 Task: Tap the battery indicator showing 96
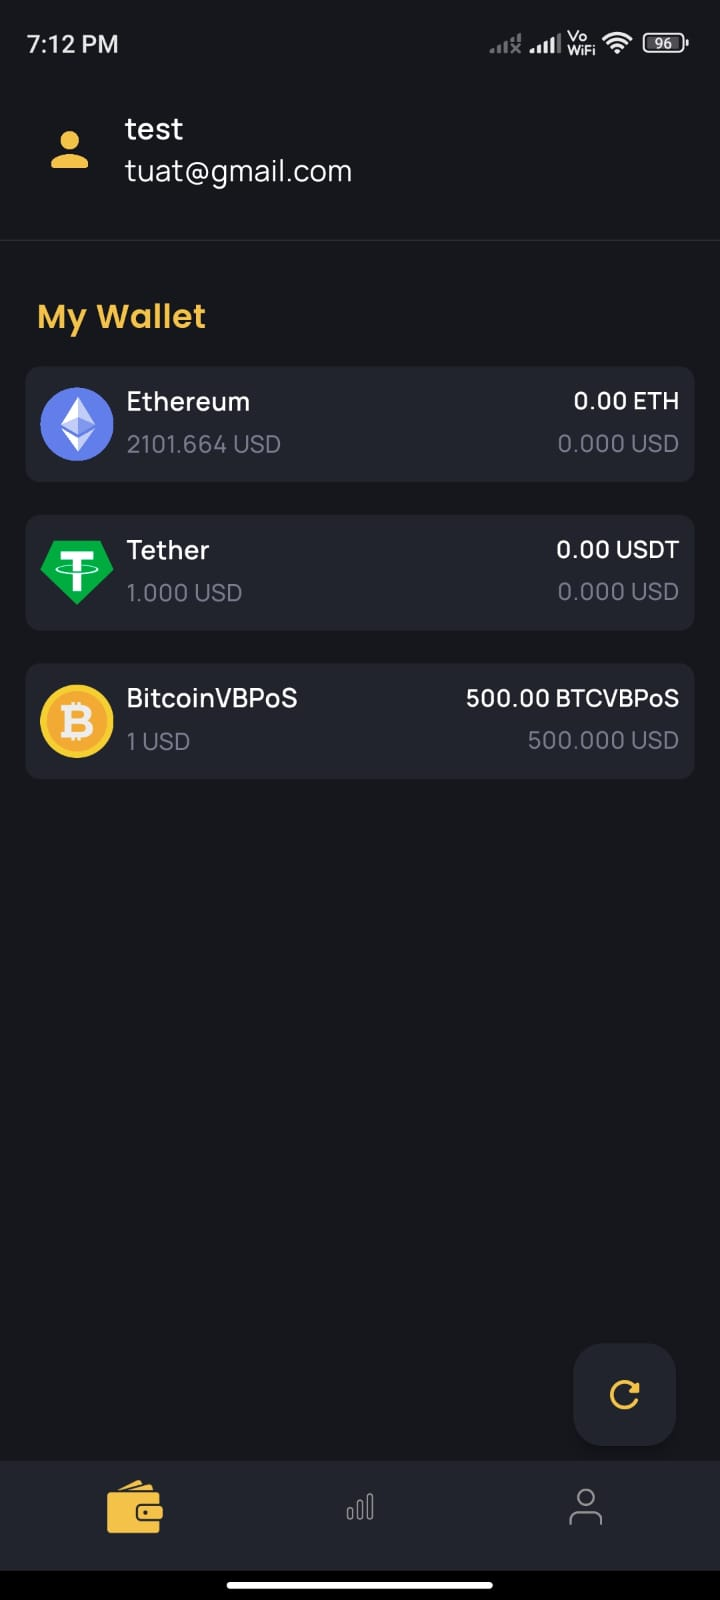click(665, 43)
